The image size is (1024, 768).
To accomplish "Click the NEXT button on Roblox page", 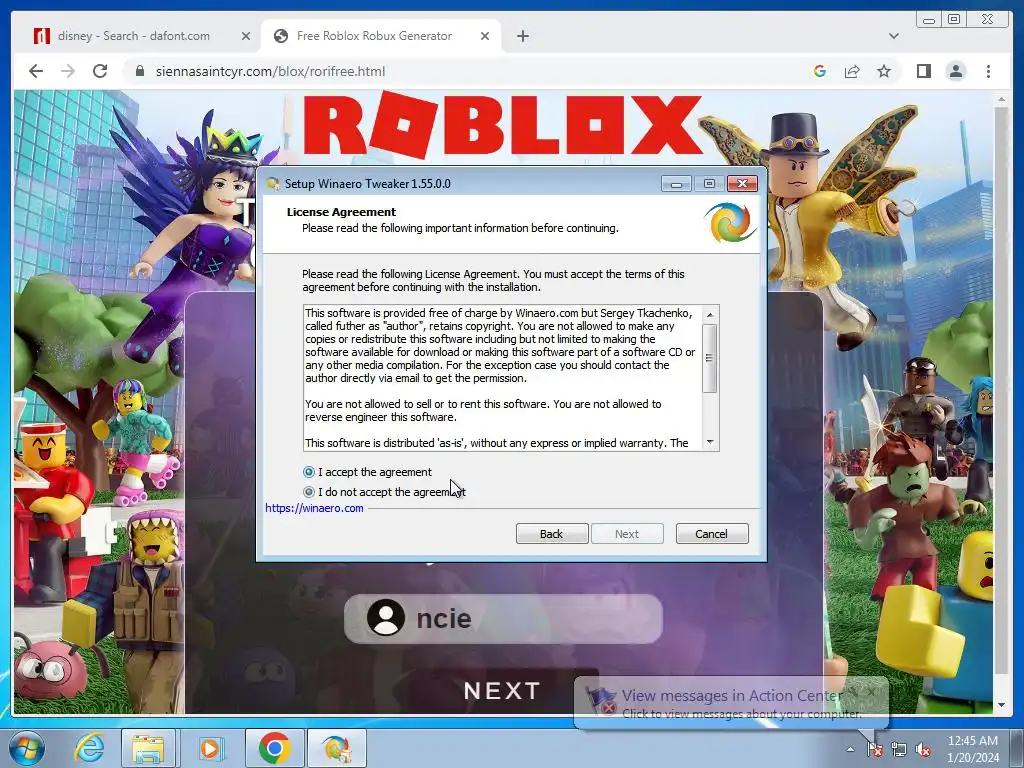I will tap(502, 690).
